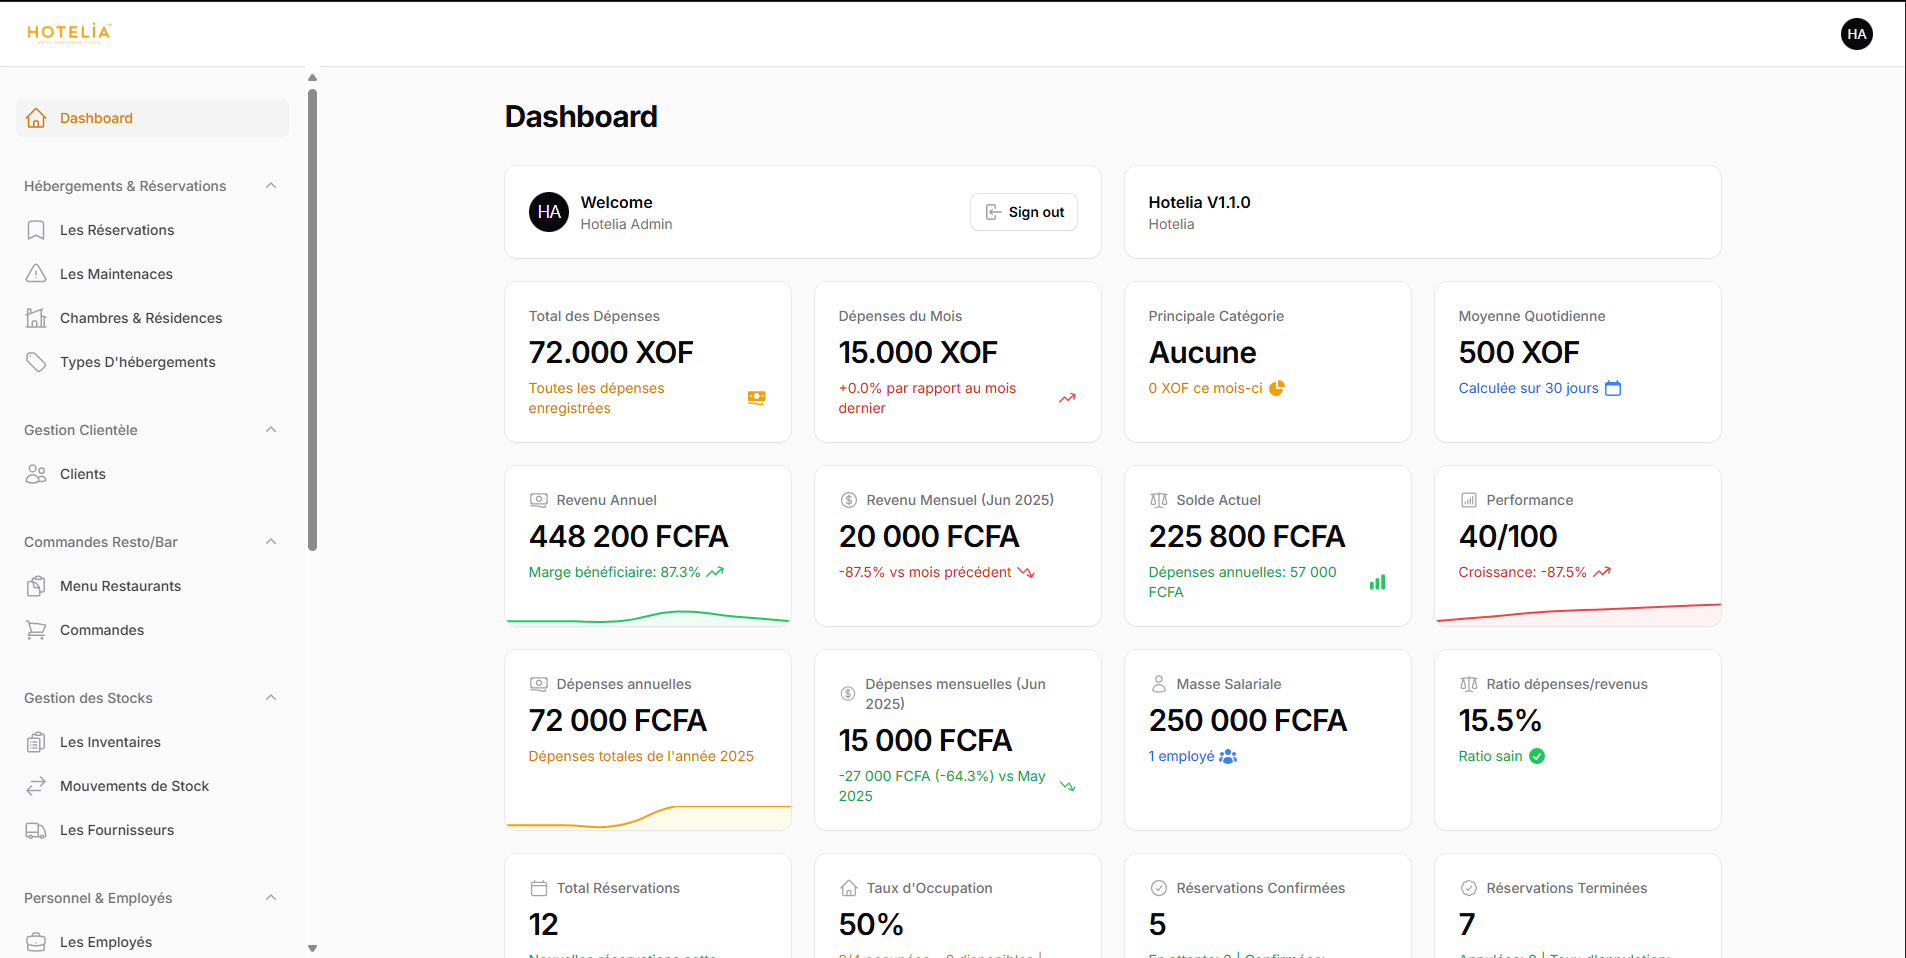1906x958 pixels.
Task: Click the Dashboard home icon in sidebar
Action: [36, 118]
